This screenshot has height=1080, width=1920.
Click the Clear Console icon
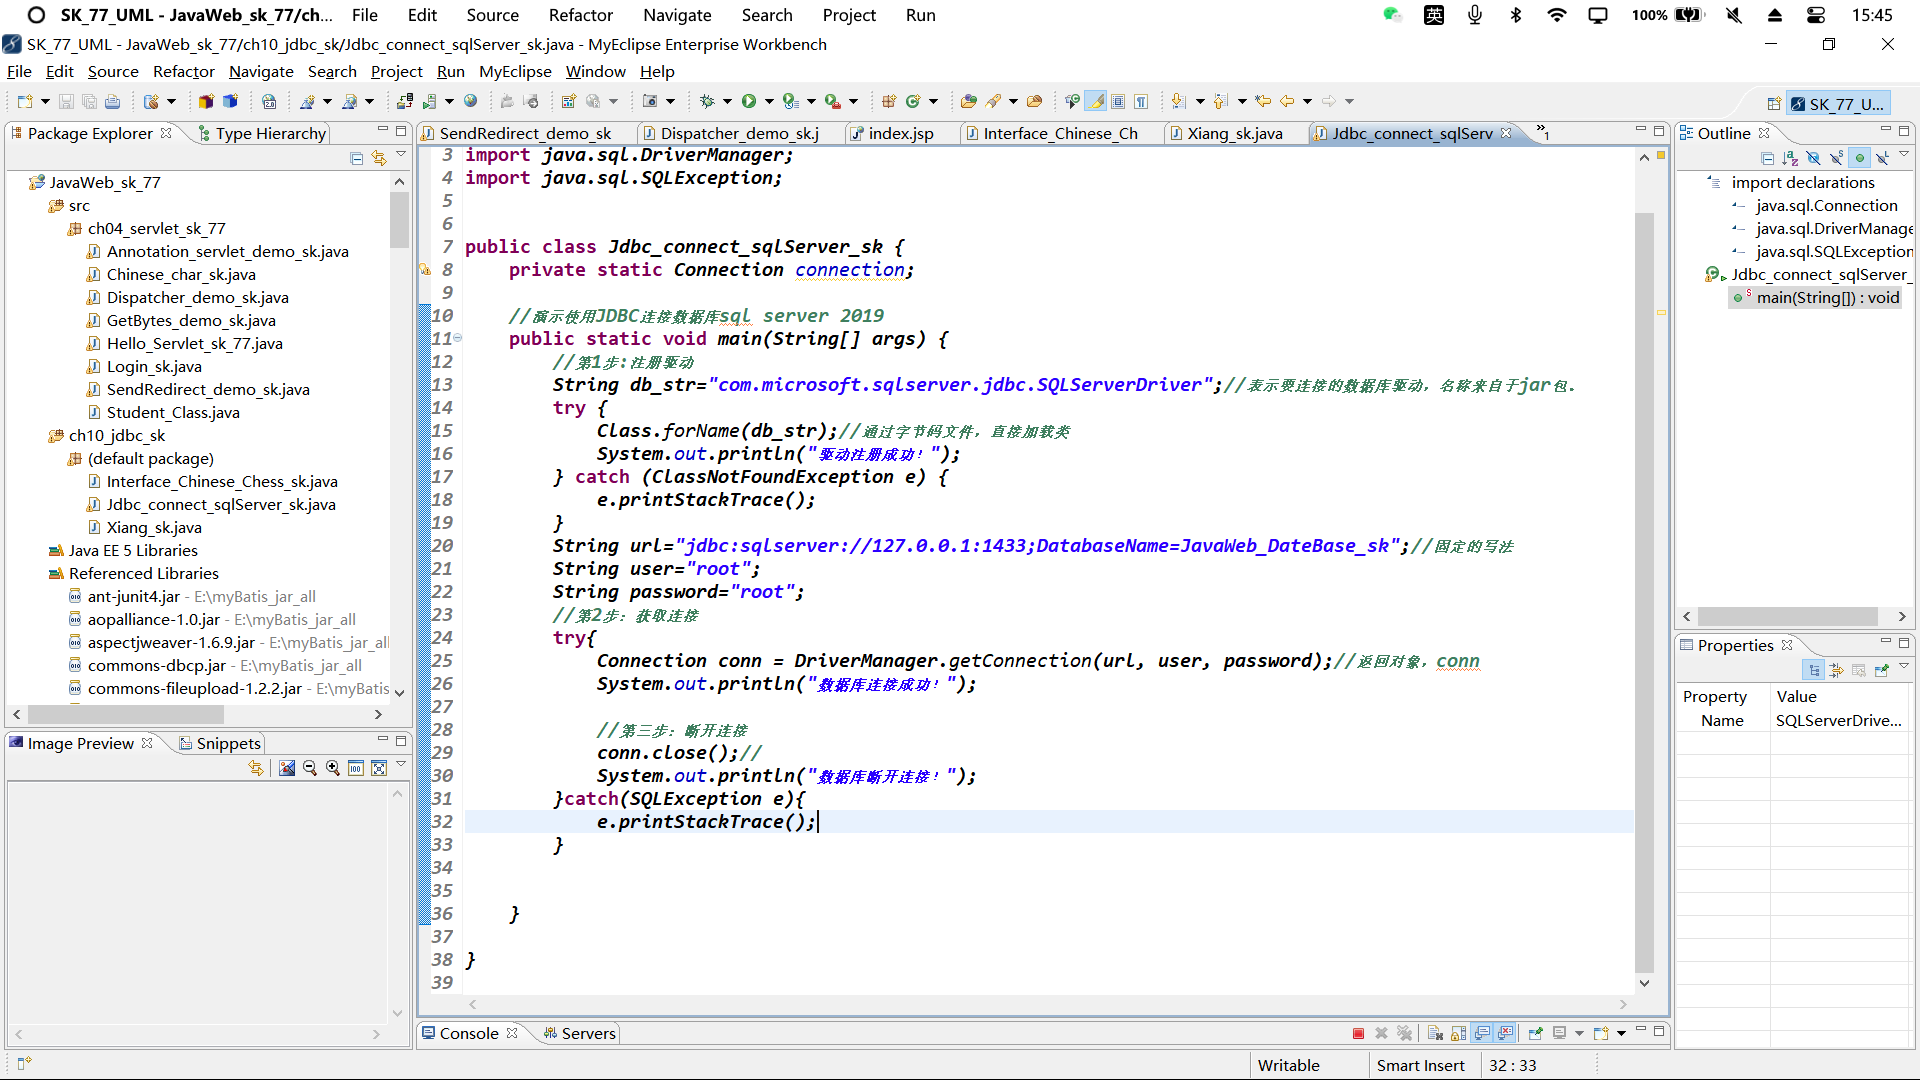coord(1435,1033)
